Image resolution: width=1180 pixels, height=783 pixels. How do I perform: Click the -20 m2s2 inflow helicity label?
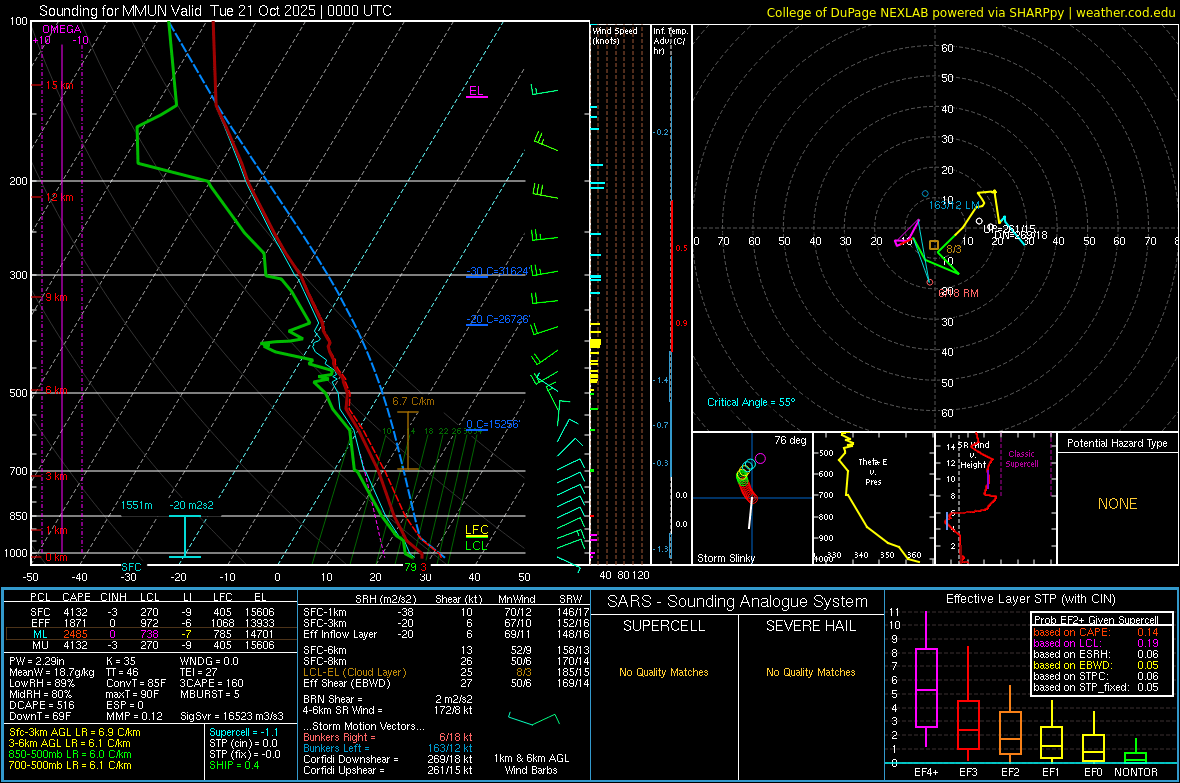coord(191,505)
